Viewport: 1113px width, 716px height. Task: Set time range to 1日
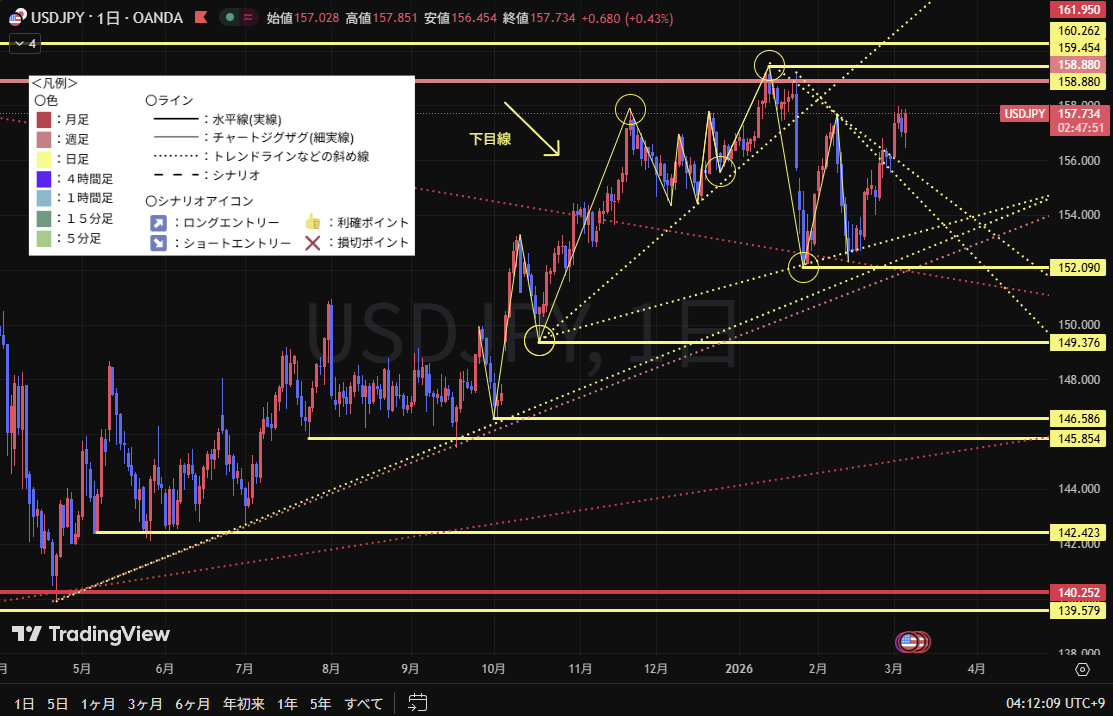24,703
